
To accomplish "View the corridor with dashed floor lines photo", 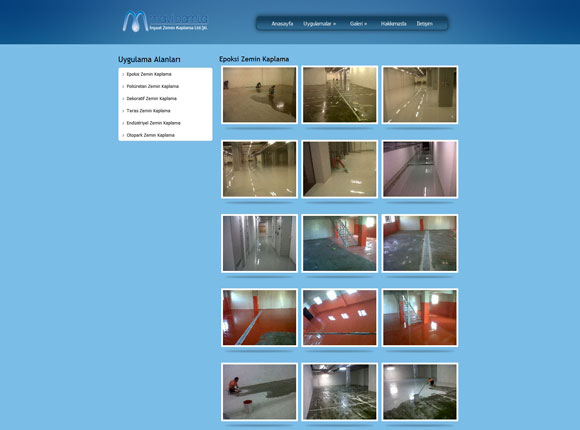I will [x=420, y=95].
